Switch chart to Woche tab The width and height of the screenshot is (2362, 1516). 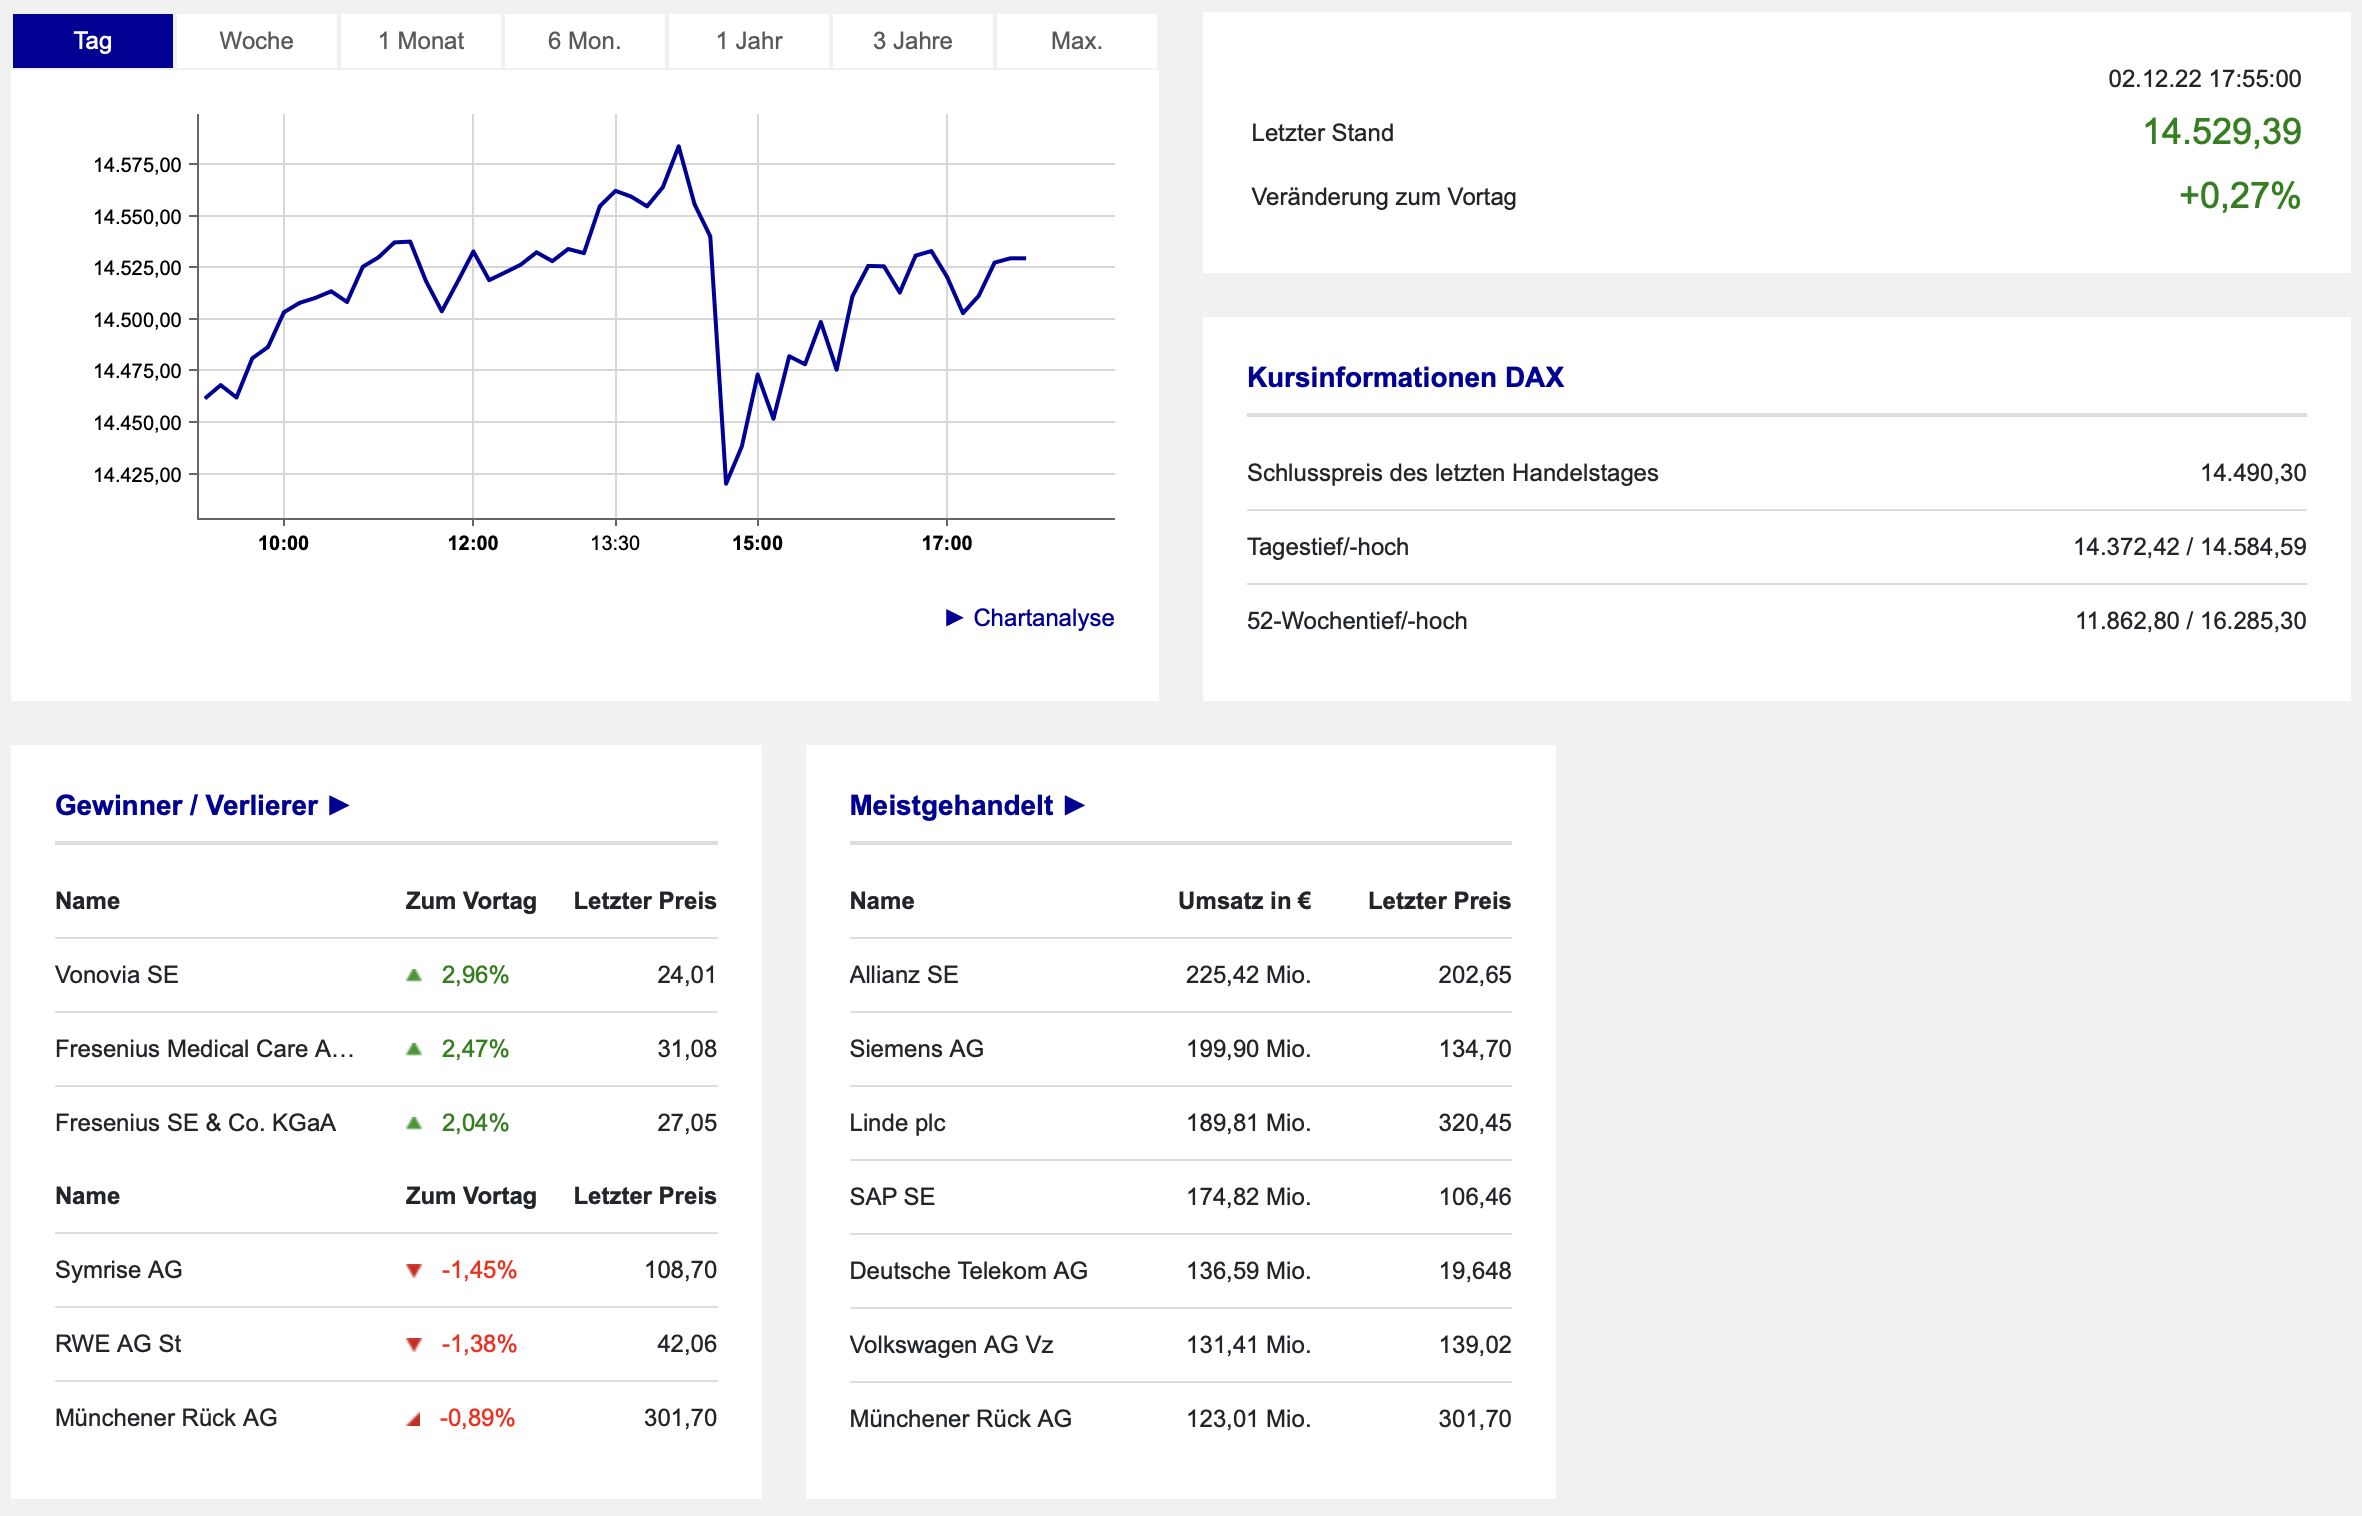[x=256, y=41]
